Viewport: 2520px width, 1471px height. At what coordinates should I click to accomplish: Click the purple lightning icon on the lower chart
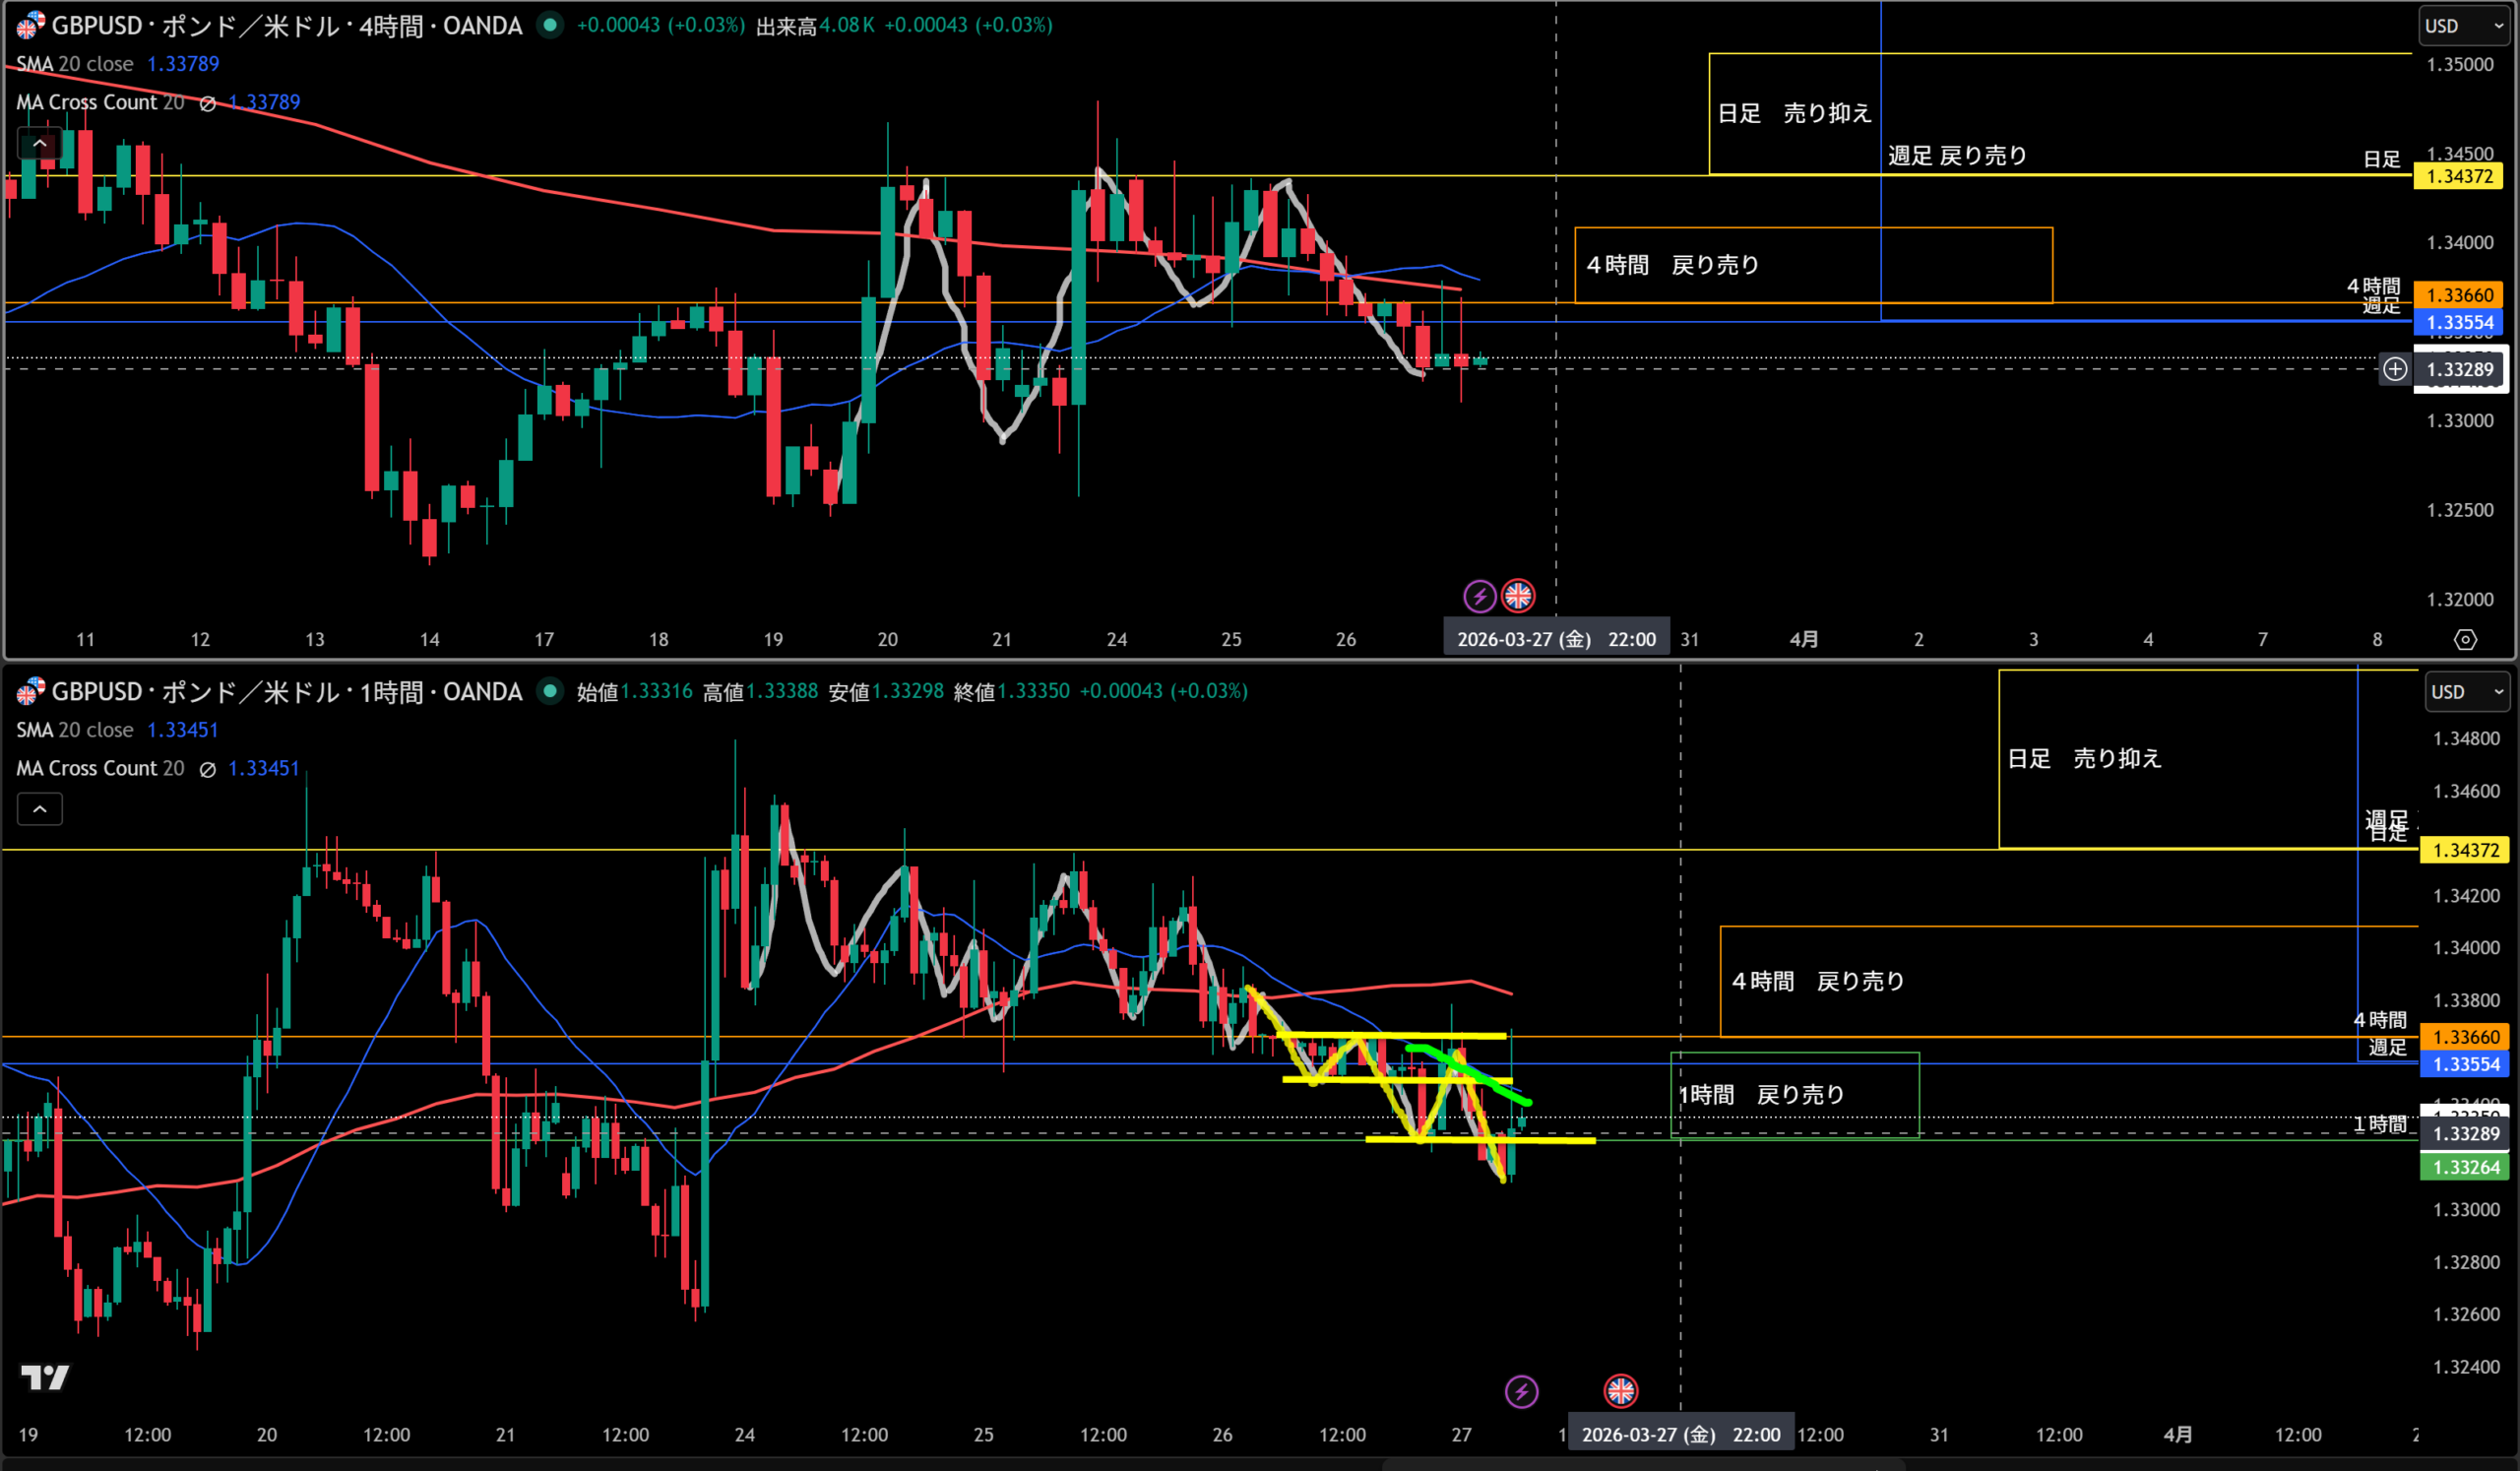pos(1521,1391)
